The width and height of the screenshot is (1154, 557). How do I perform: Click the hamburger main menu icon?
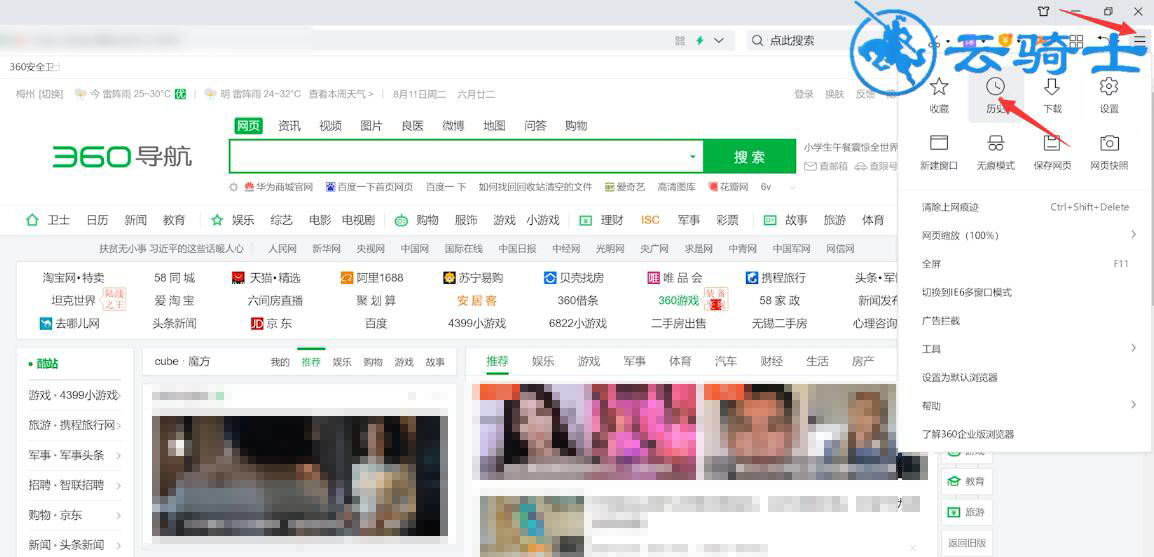[1139, 40]
